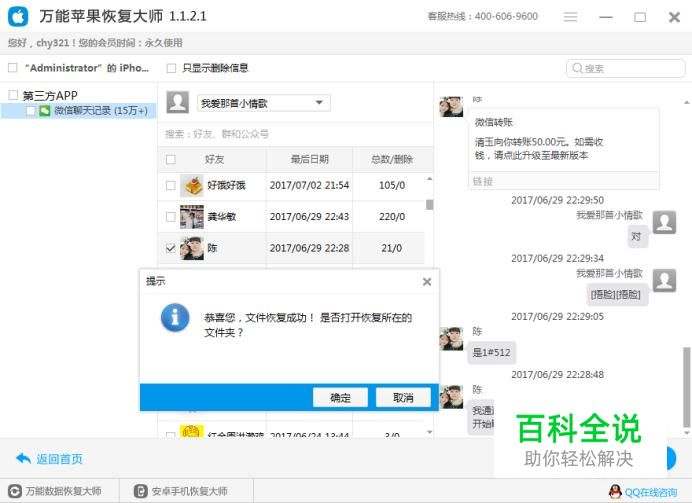The width and height of the screenshot is (692, 503).
Task: Click sender avatar beside the 对 message
Action: click(x=664, y=222)
